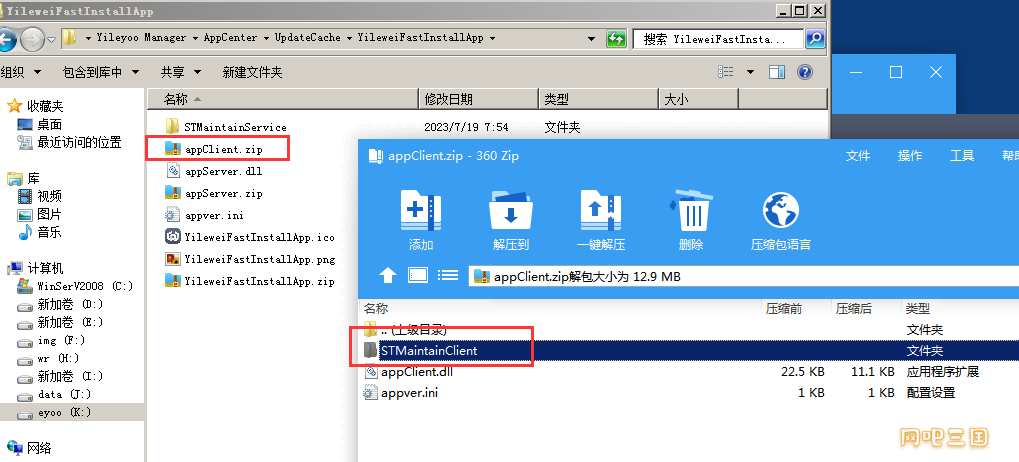
Task: Open the 工具 menu in 360 Zip
Action: (x=962, y=155)
